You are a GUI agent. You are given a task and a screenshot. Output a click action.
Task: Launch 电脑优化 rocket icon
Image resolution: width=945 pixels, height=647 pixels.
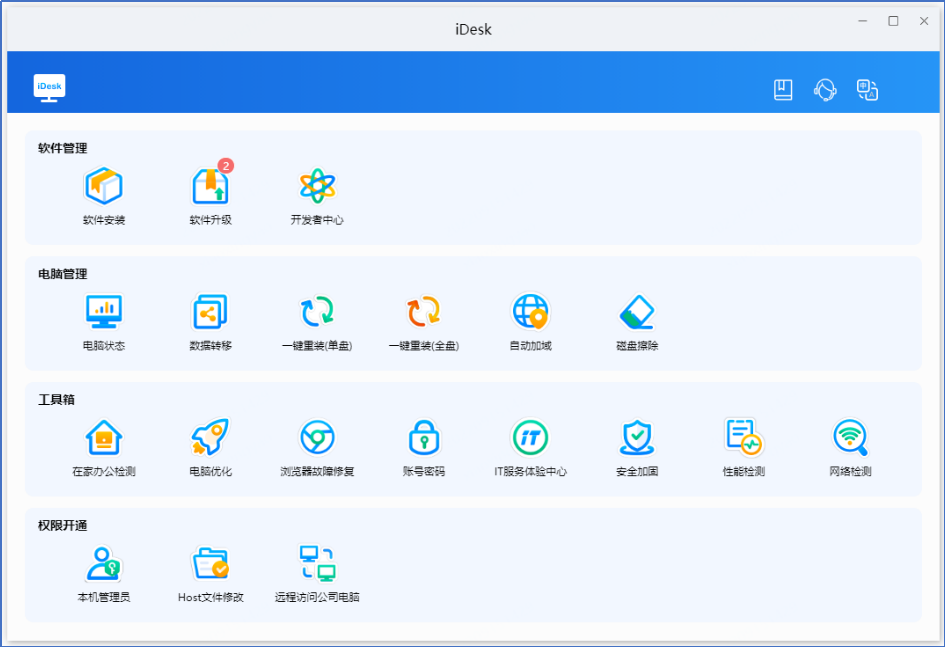[210, 437]
